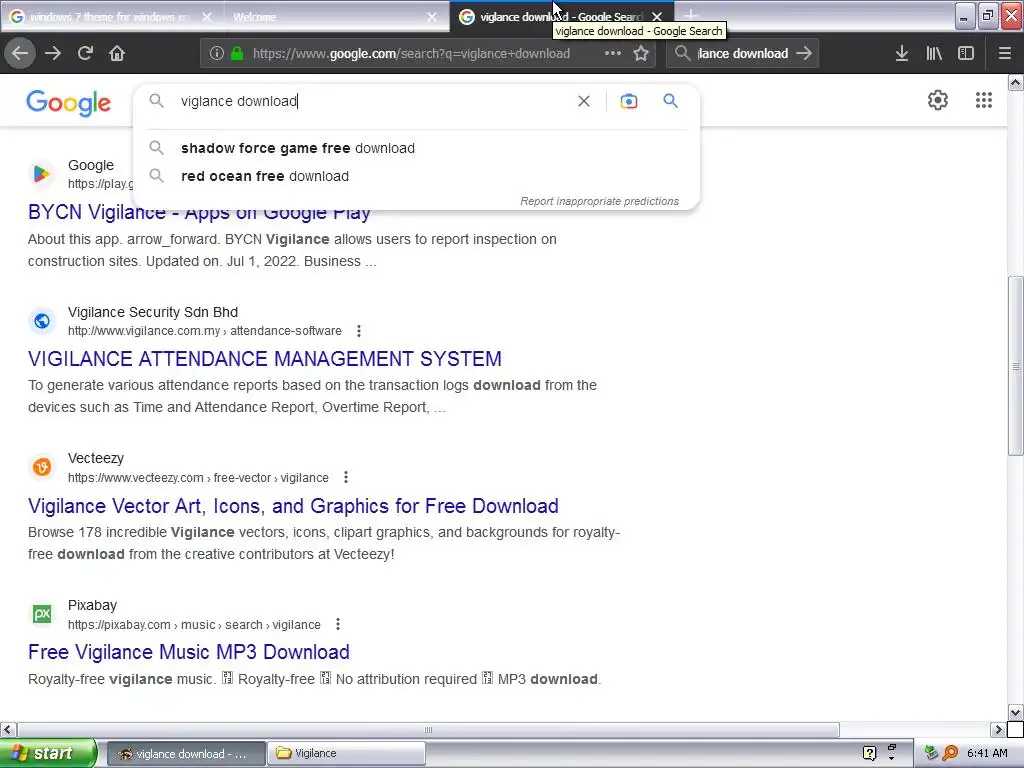Click horizontal scrollbar left arrow
The image size is (1024, 768).
tap(8, 729)
